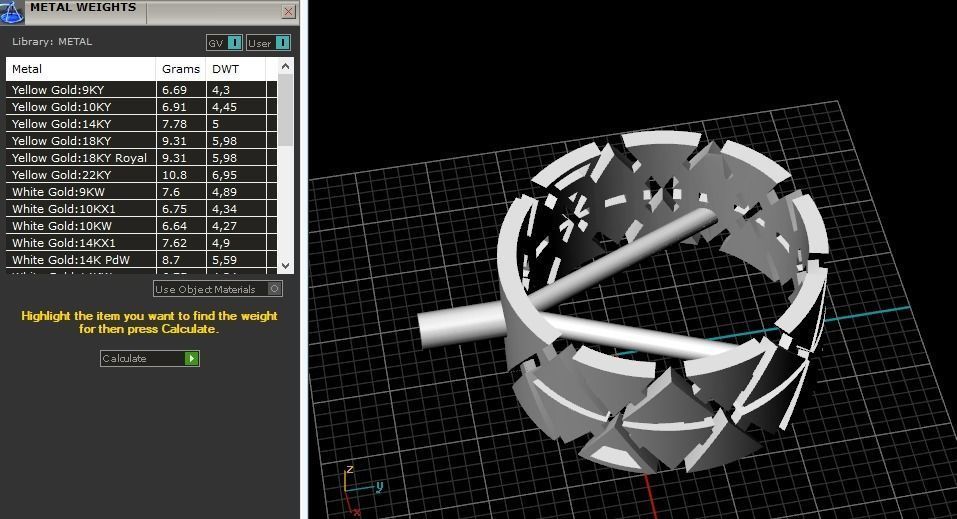Select the Yellow Gold:14KY row
This screenshot has width=957, height=519.
point(142,124)
